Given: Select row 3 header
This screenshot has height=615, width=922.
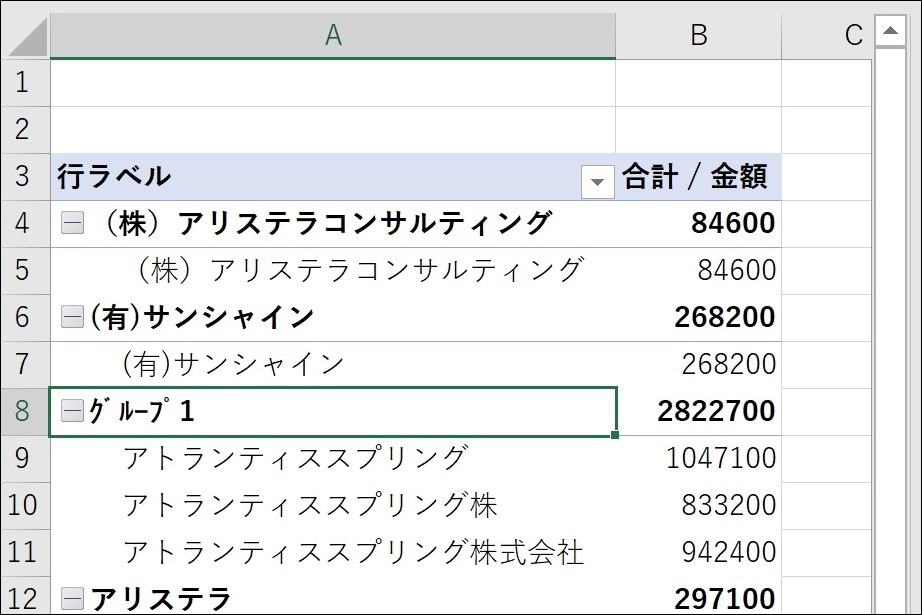Looking at the screenshot, I should pyautogui.click(x=24, y=177).
